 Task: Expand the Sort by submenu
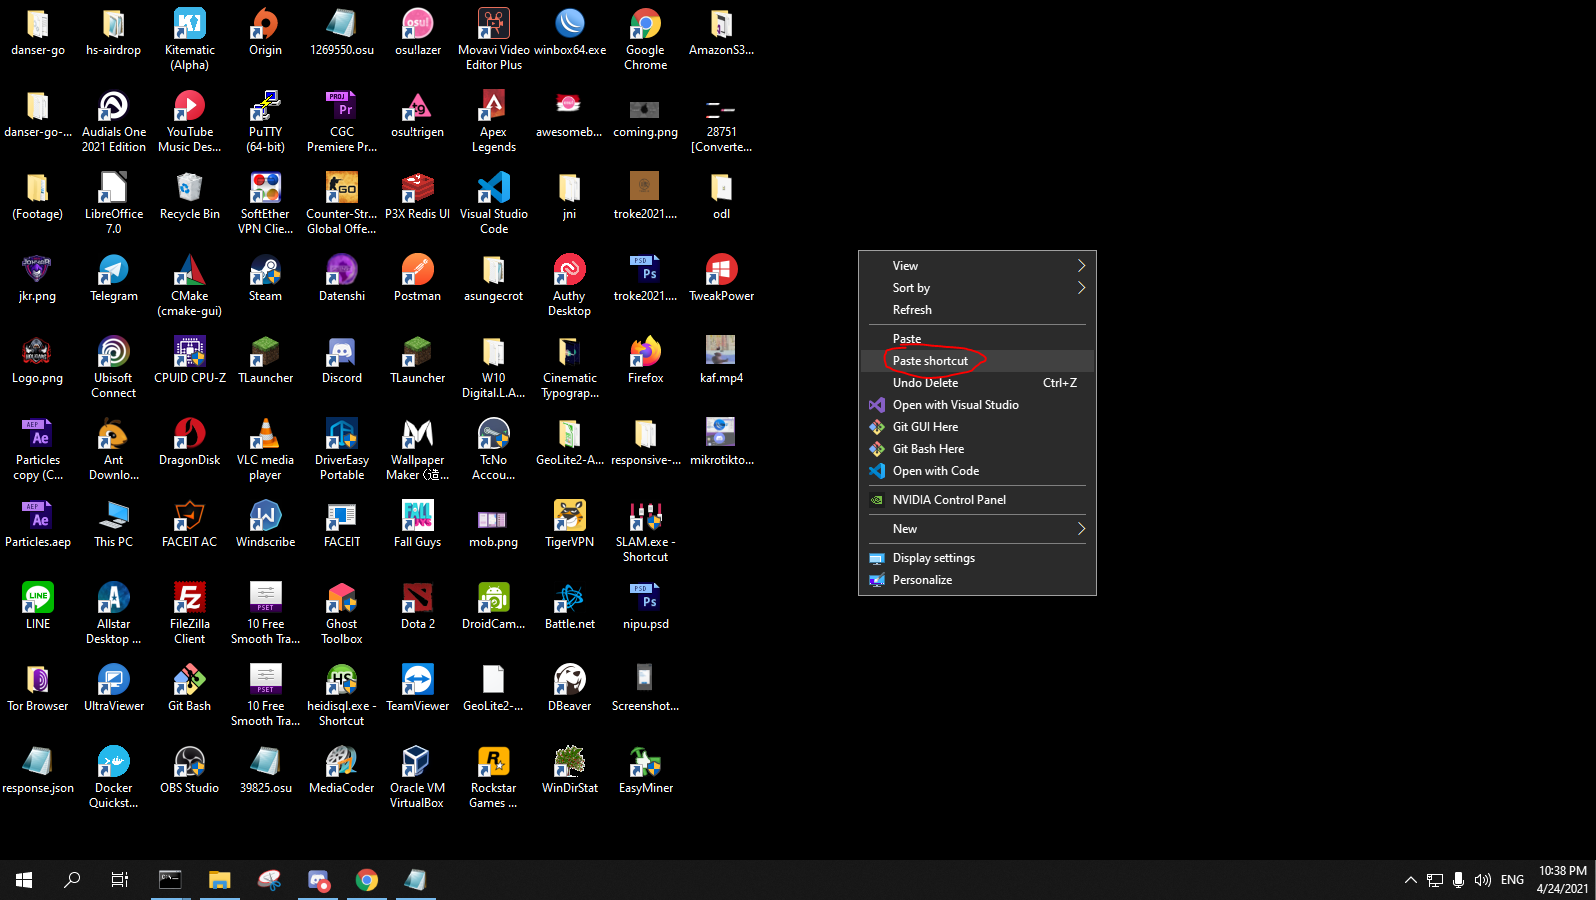pos(977,288)
